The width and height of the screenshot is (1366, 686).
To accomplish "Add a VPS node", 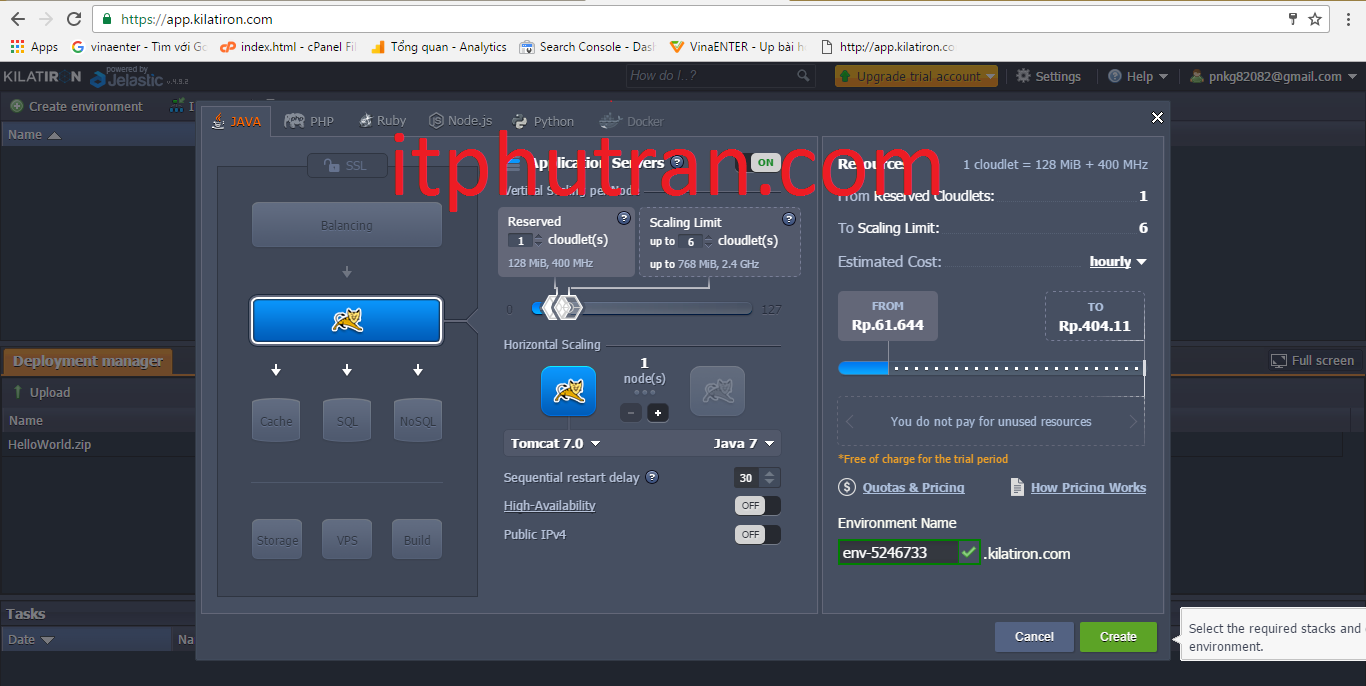I will (x=347, y=539).
